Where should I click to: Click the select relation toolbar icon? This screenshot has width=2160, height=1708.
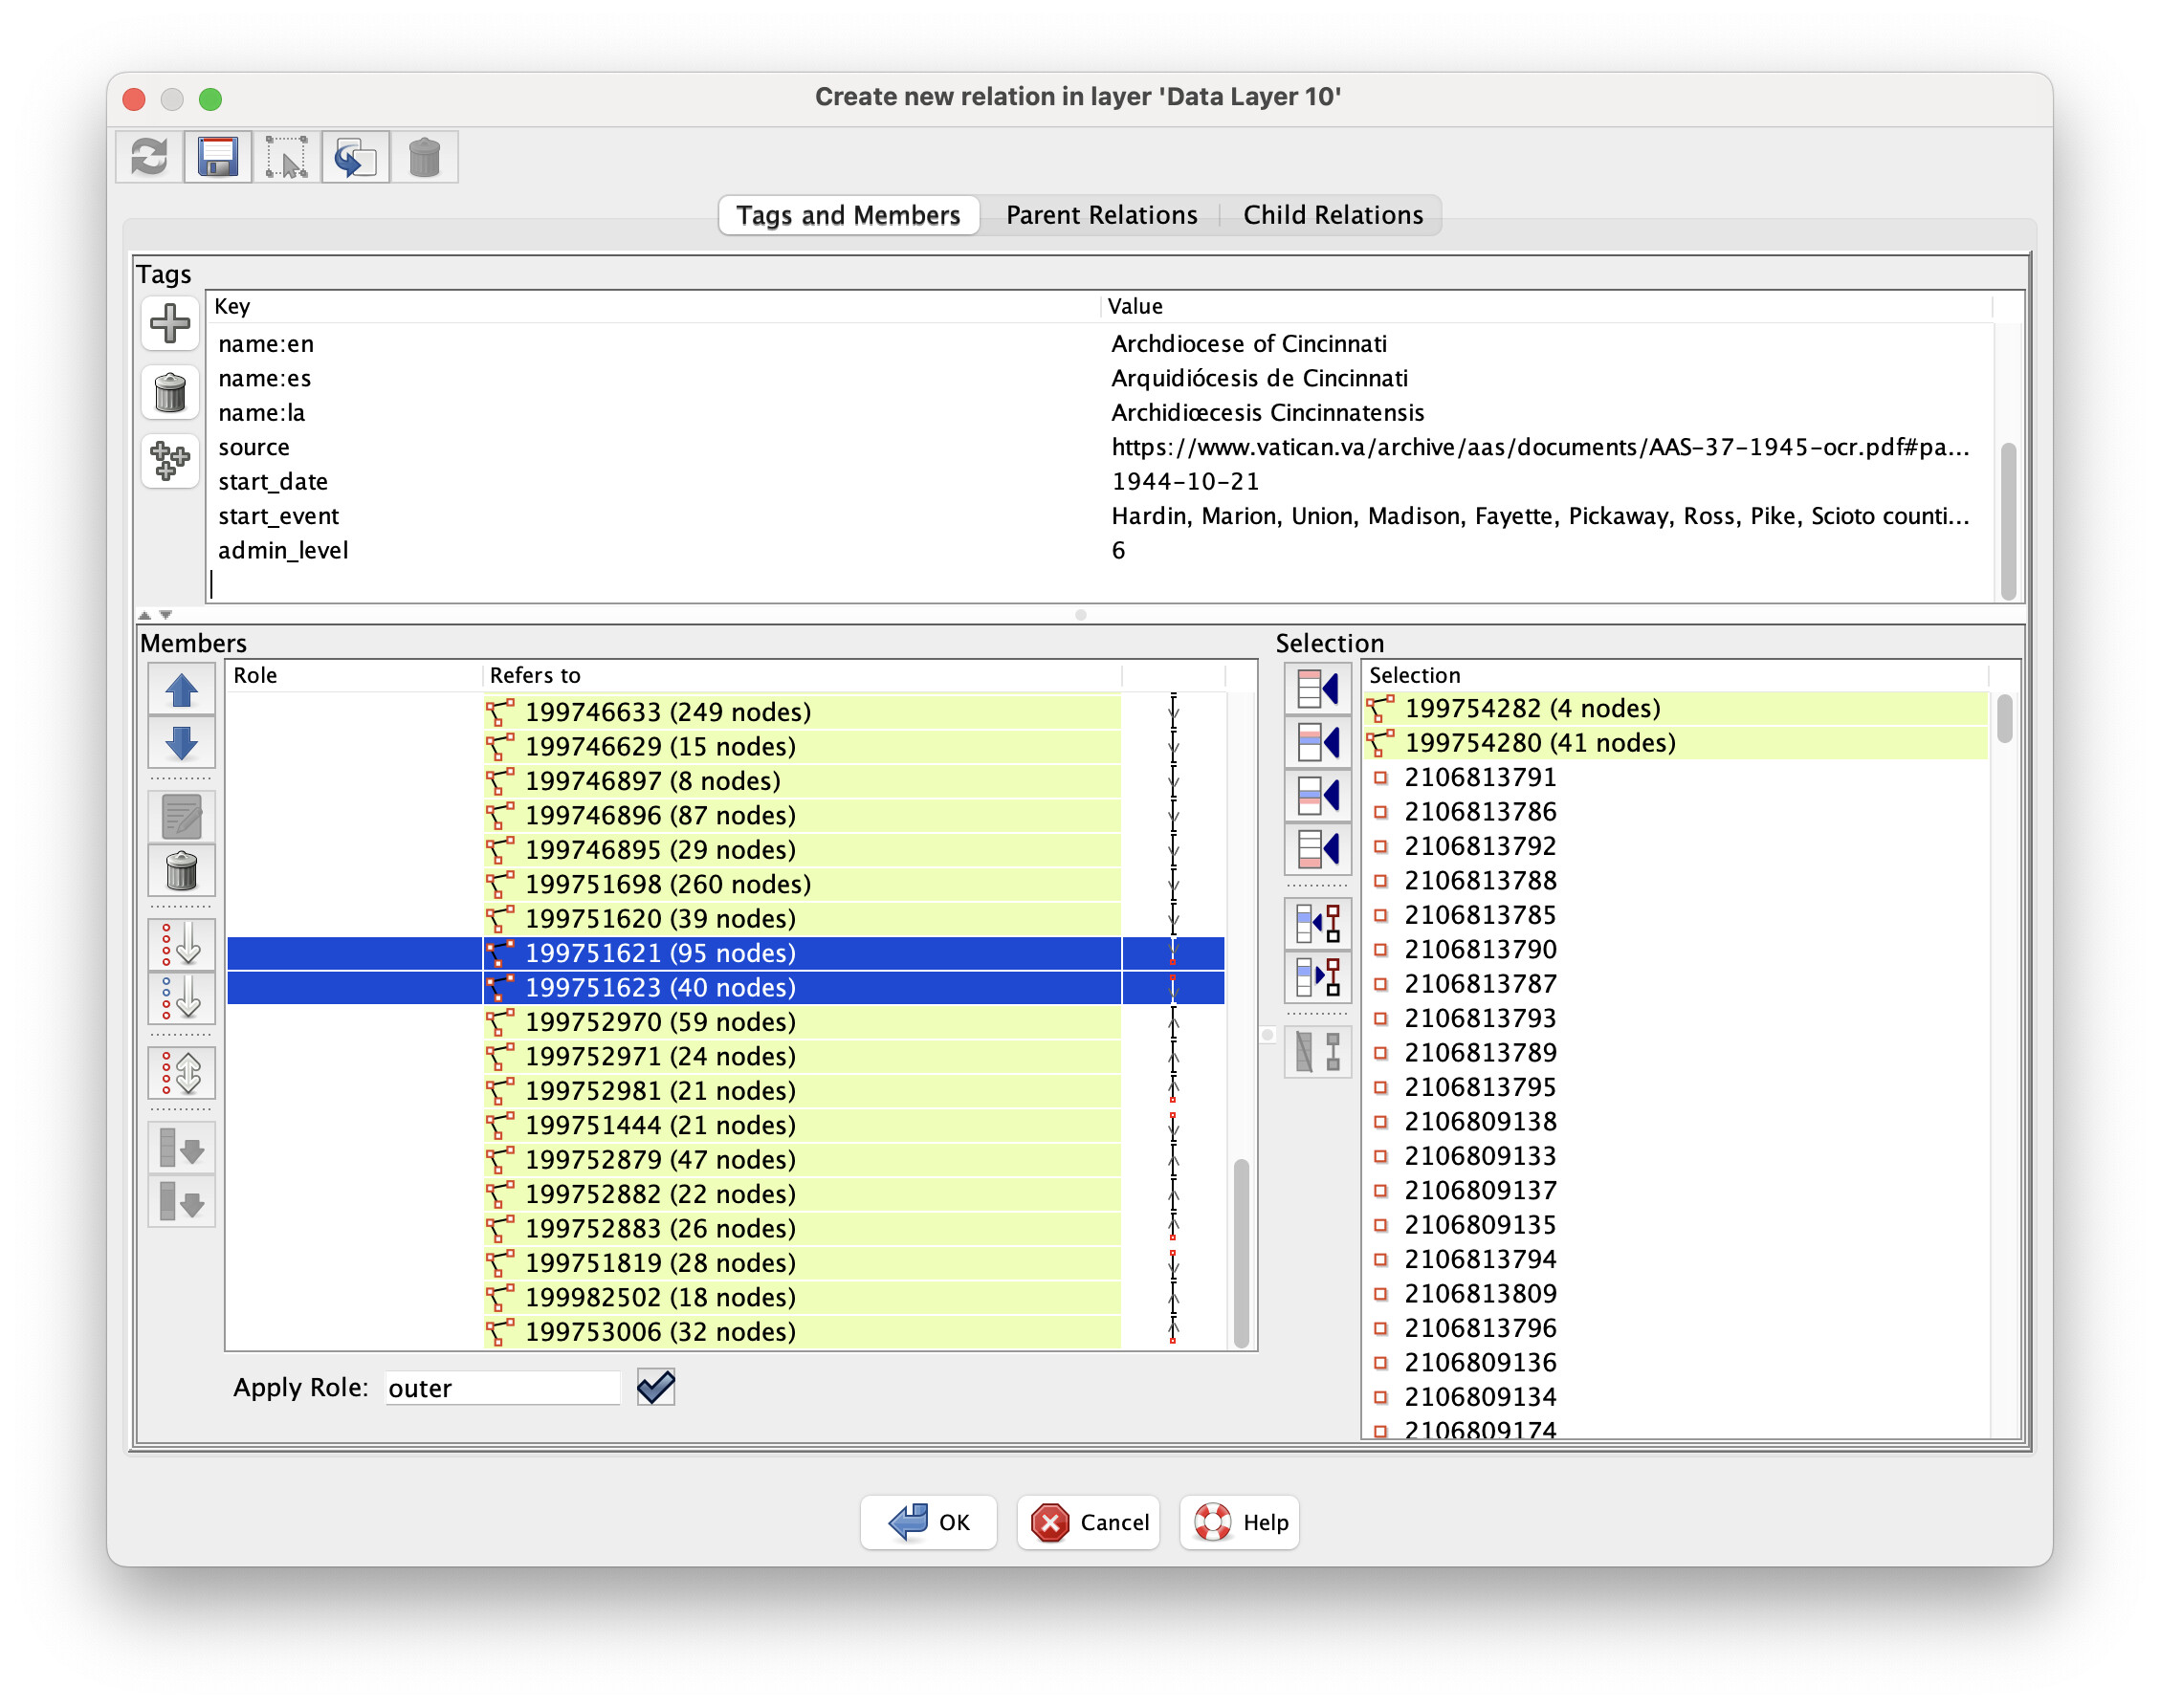(286, 157)
